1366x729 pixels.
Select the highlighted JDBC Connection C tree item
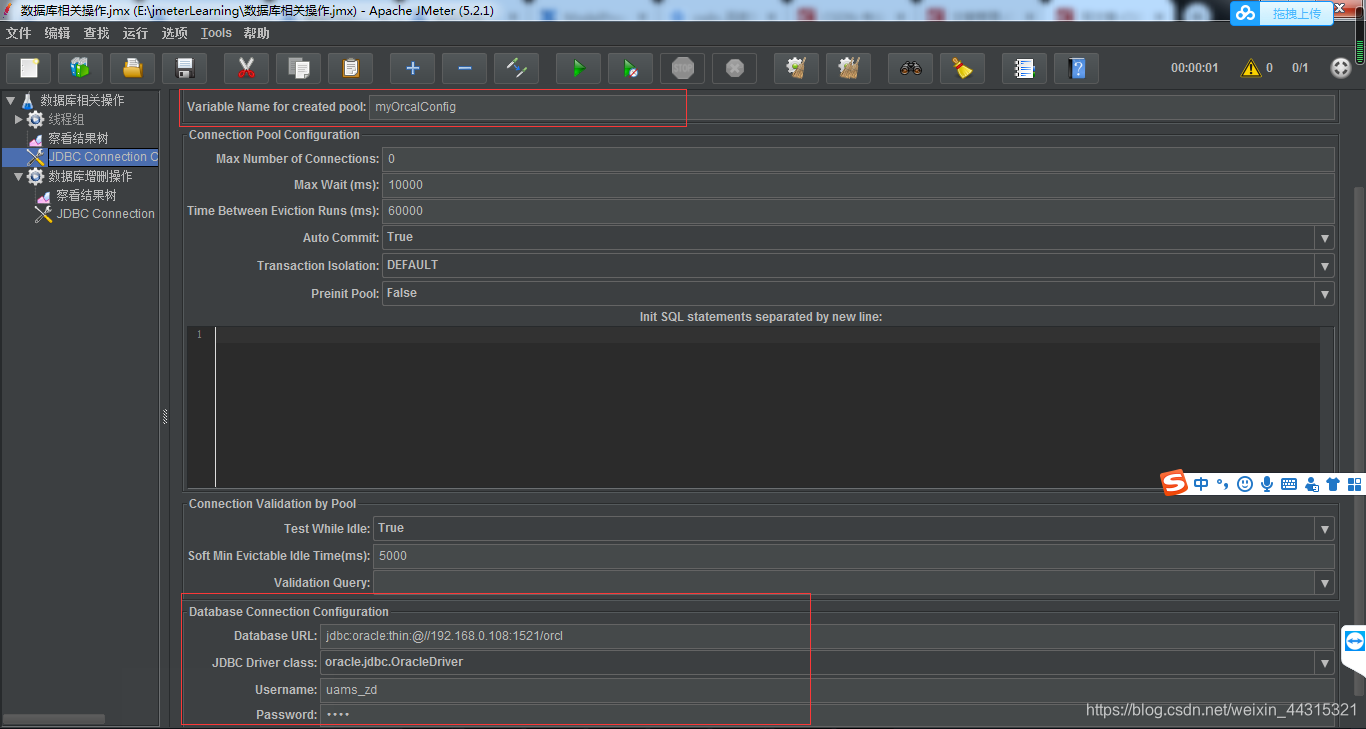pyautogui.click(x=103, y=157)
